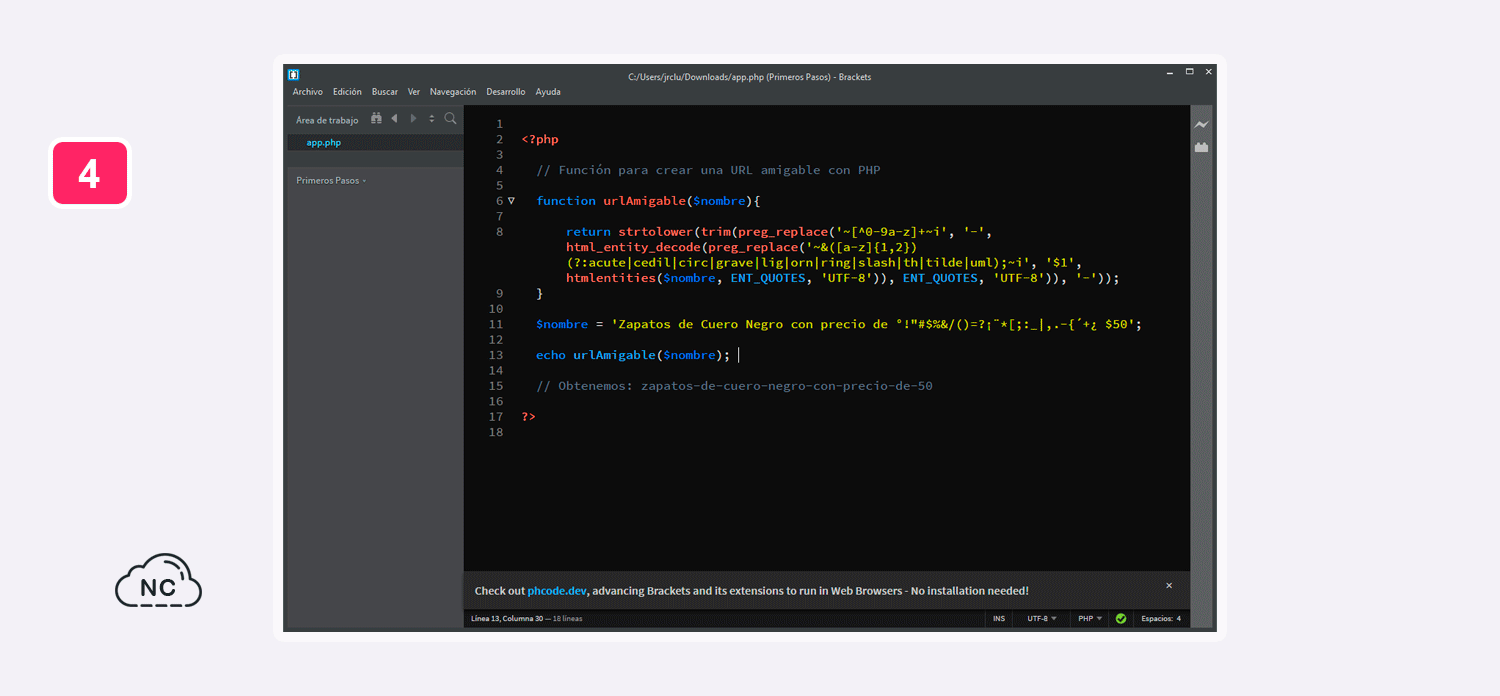1500x696 pixels.
Task: Click the indentation size value 4
Action: 1179,619
